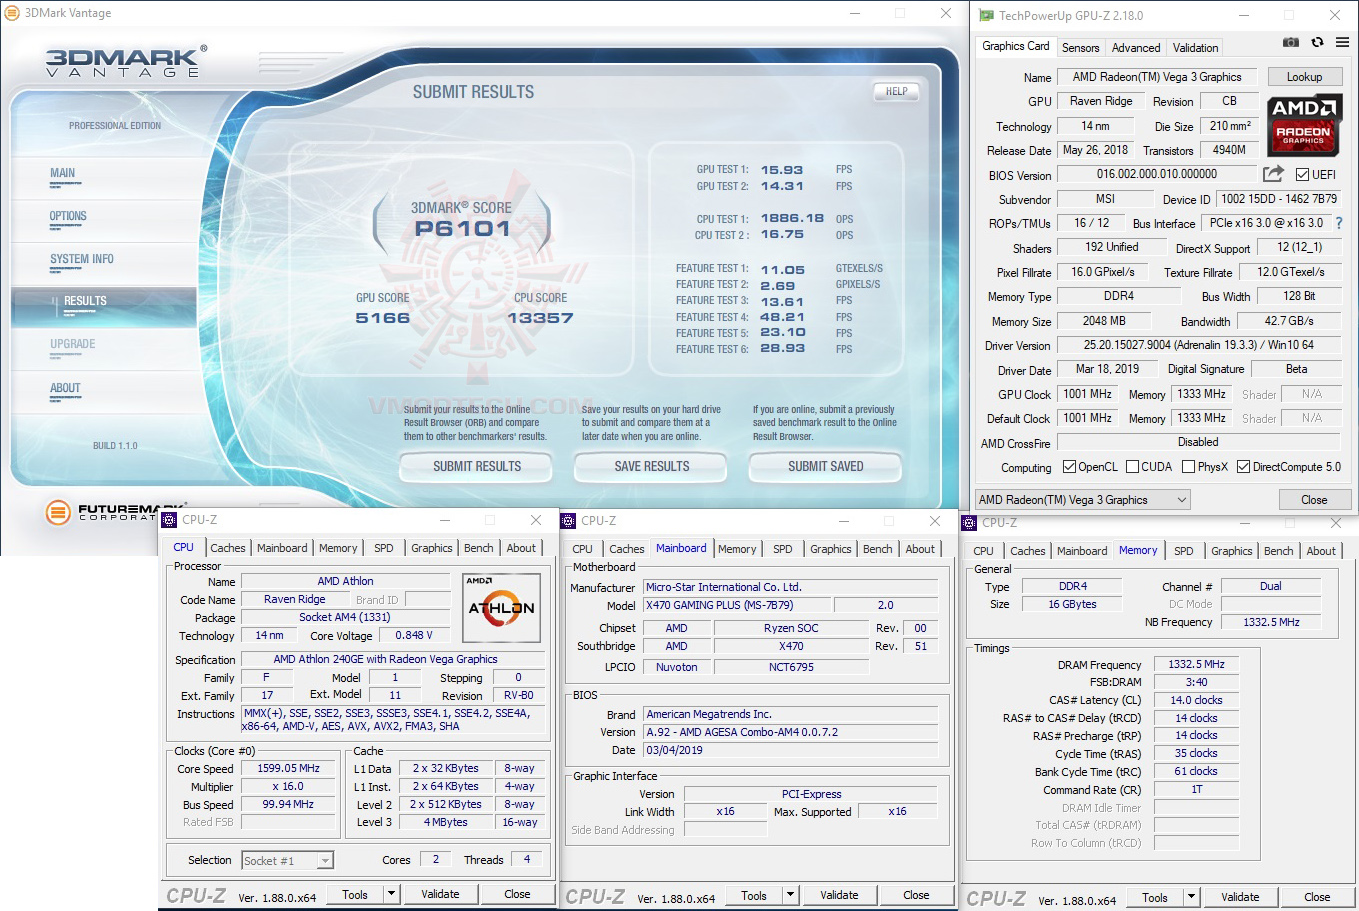Click the Bus Interface question mark
The width and height of the screenshot is (1359, 911).
click(x=1339, y=223)
